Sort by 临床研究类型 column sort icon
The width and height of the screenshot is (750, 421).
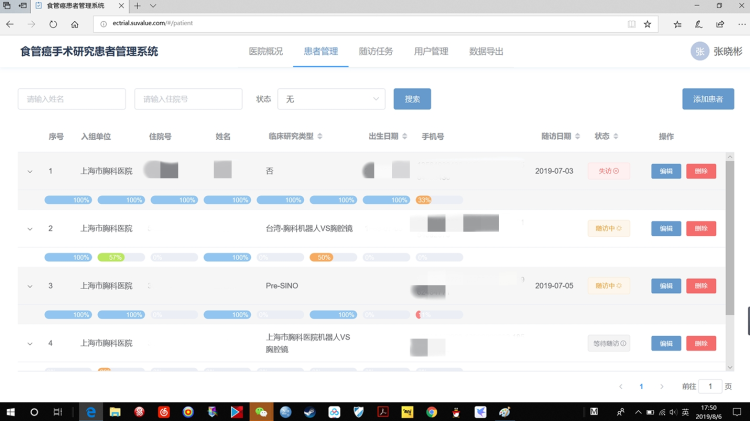318,137
